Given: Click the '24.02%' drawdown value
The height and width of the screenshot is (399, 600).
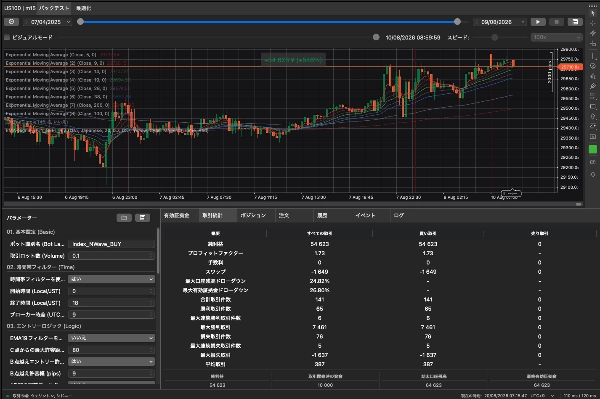Looking at the screenshot, I should (320, 281).
